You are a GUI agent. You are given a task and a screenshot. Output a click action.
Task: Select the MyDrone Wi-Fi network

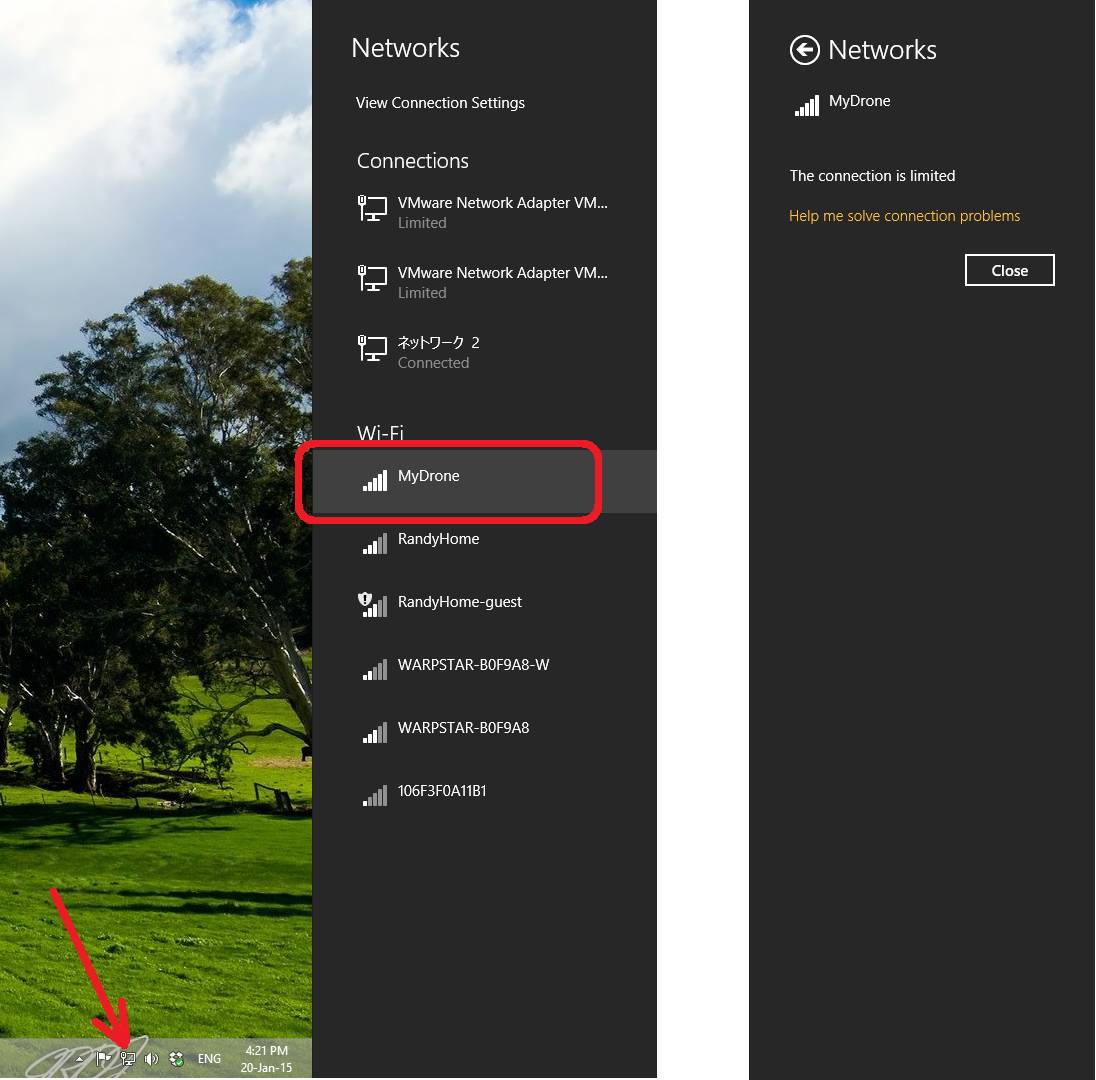click(429, 477)
